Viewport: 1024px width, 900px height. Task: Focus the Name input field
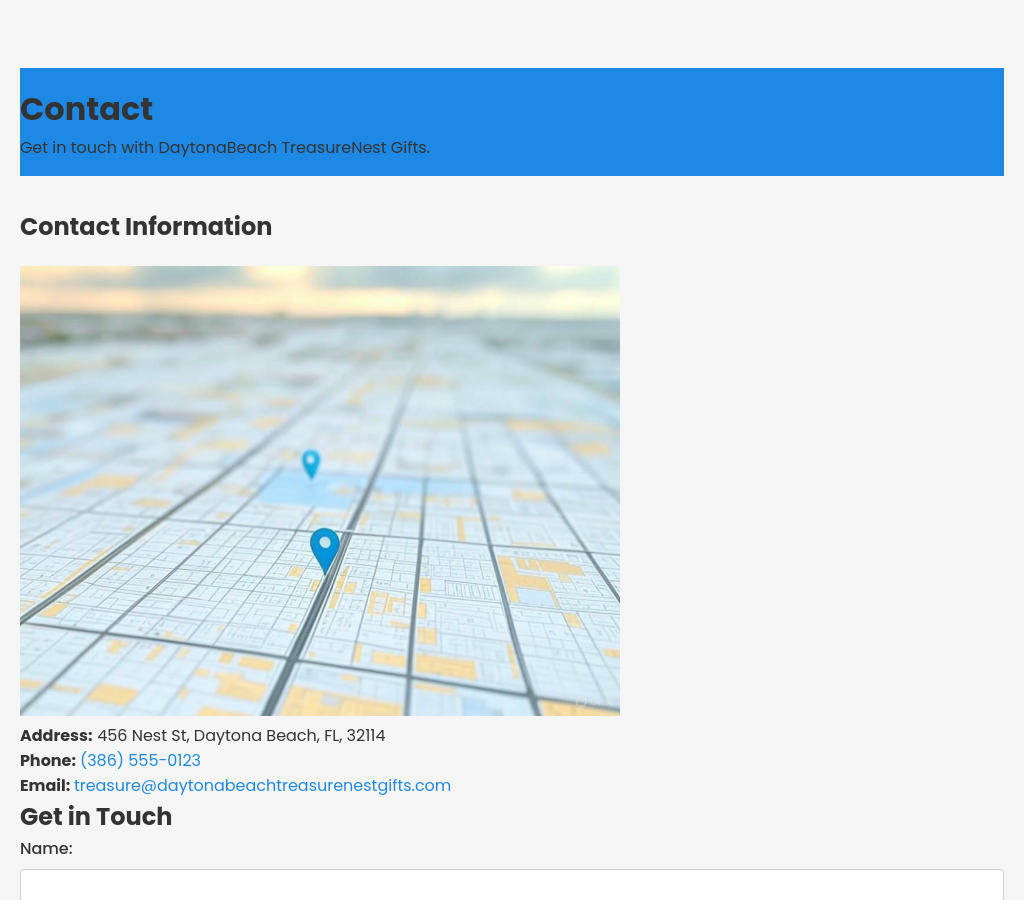click(x=511, y=884)
